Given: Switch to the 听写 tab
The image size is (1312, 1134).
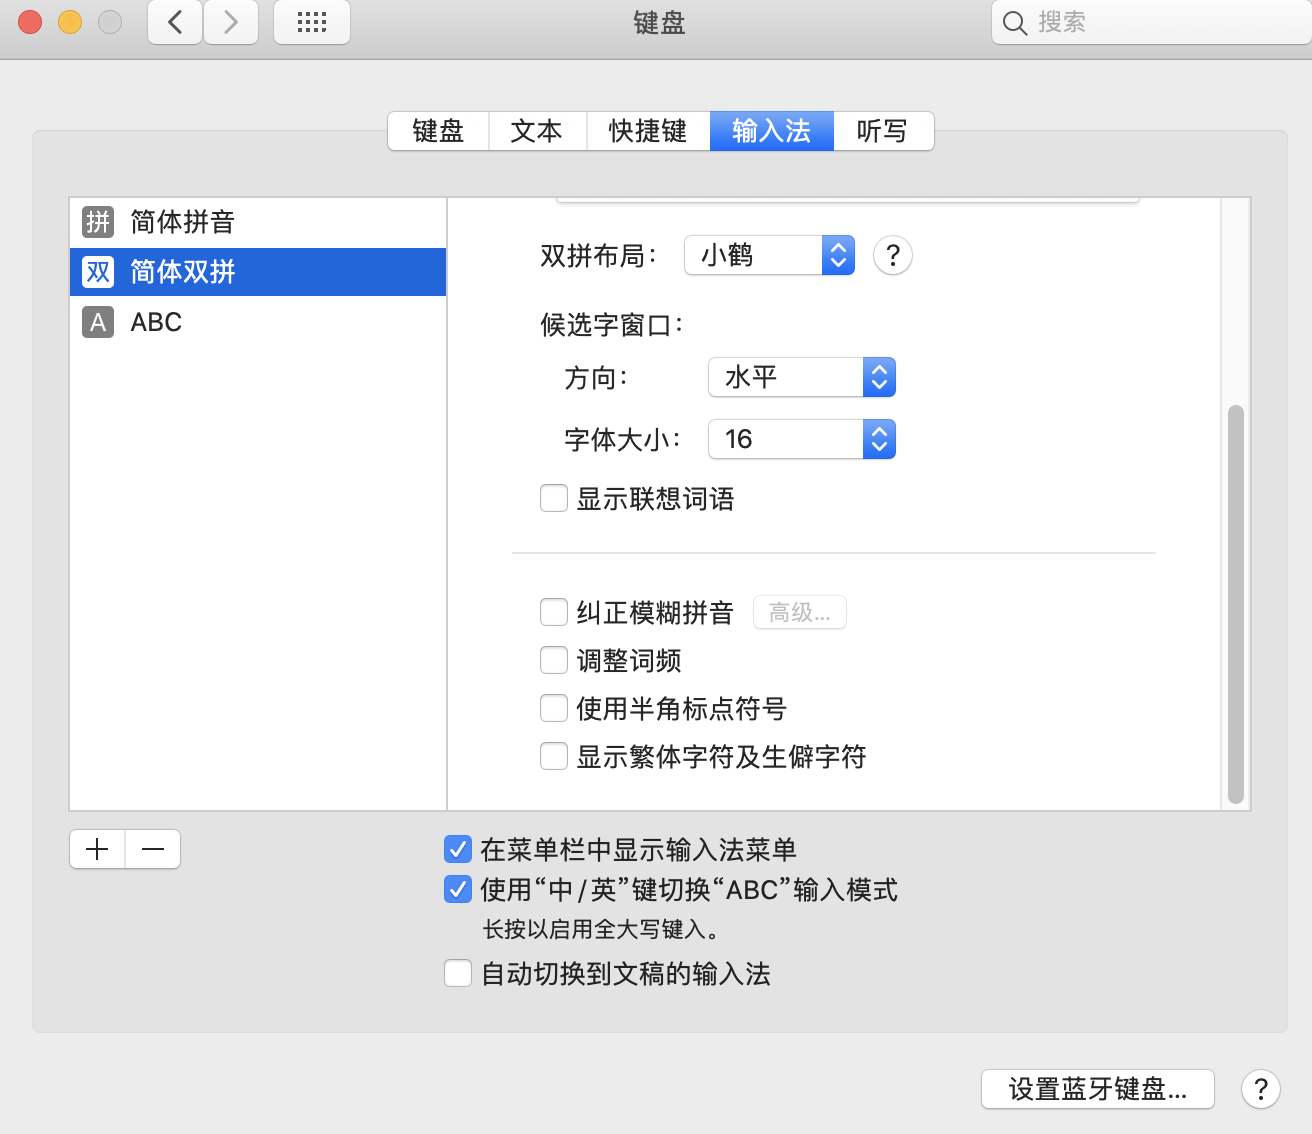Looking at the screenshot, I should pos(882,131).
